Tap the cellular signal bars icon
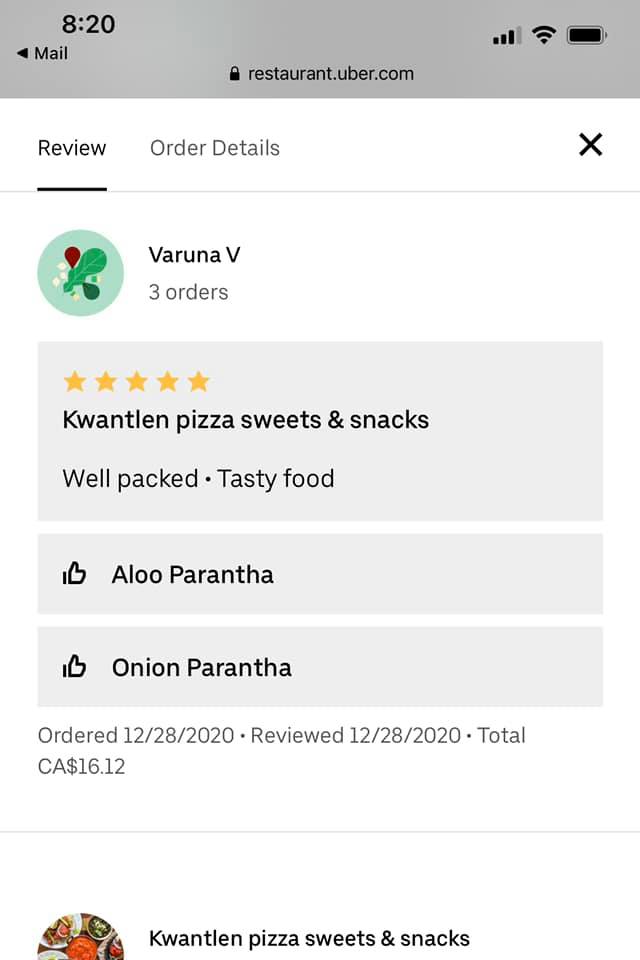The height and width of the screenshot is (960, 640). coord(506,37)
